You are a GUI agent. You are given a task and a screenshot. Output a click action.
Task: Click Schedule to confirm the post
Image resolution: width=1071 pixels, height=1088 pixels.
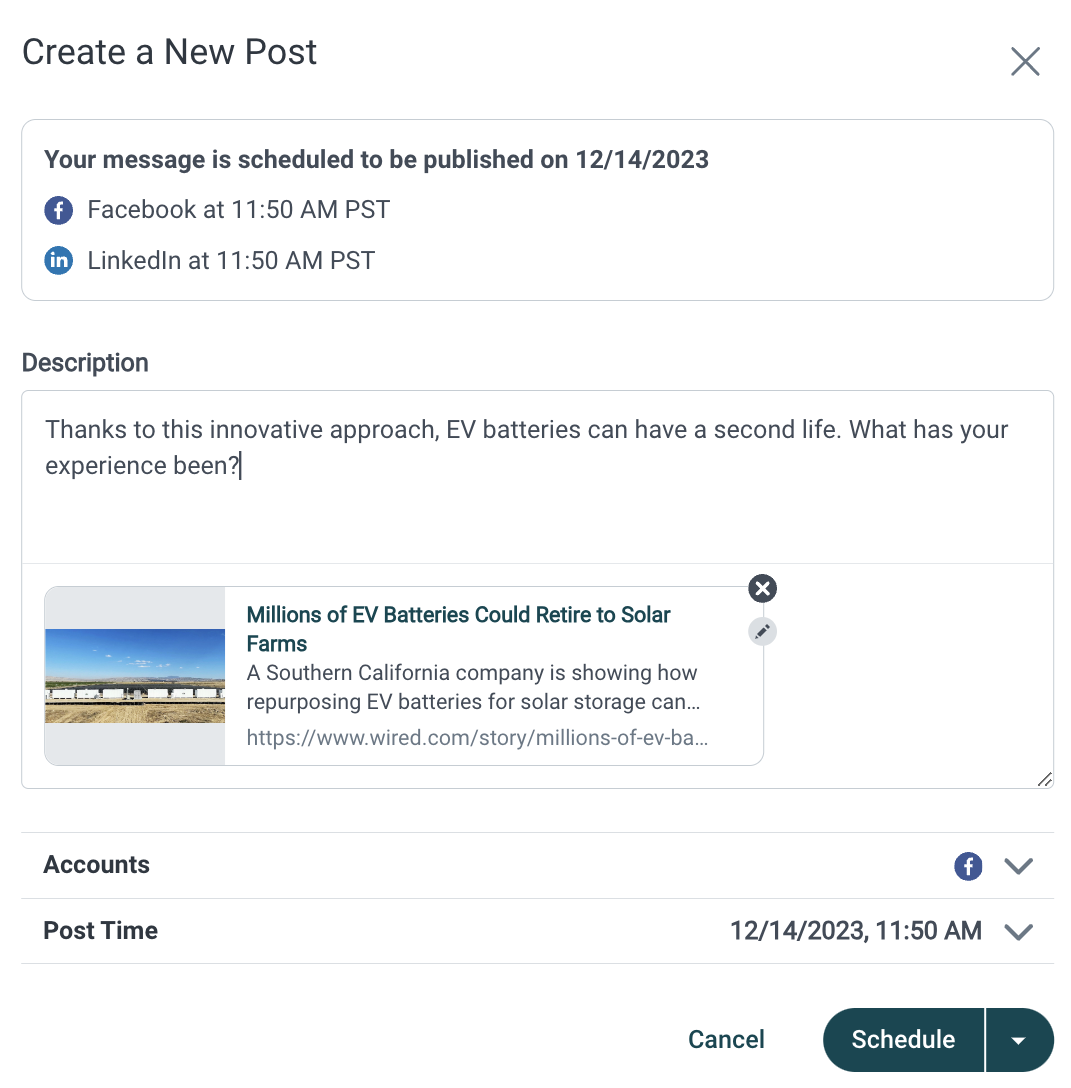coord(903,1039)
